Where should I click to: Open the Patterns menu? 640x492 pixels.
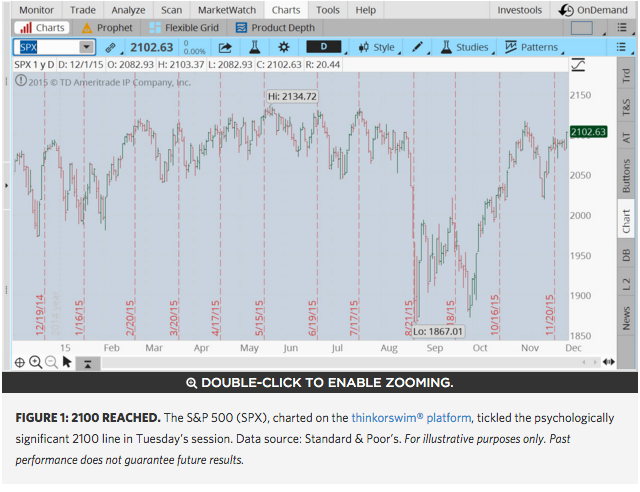532,47
